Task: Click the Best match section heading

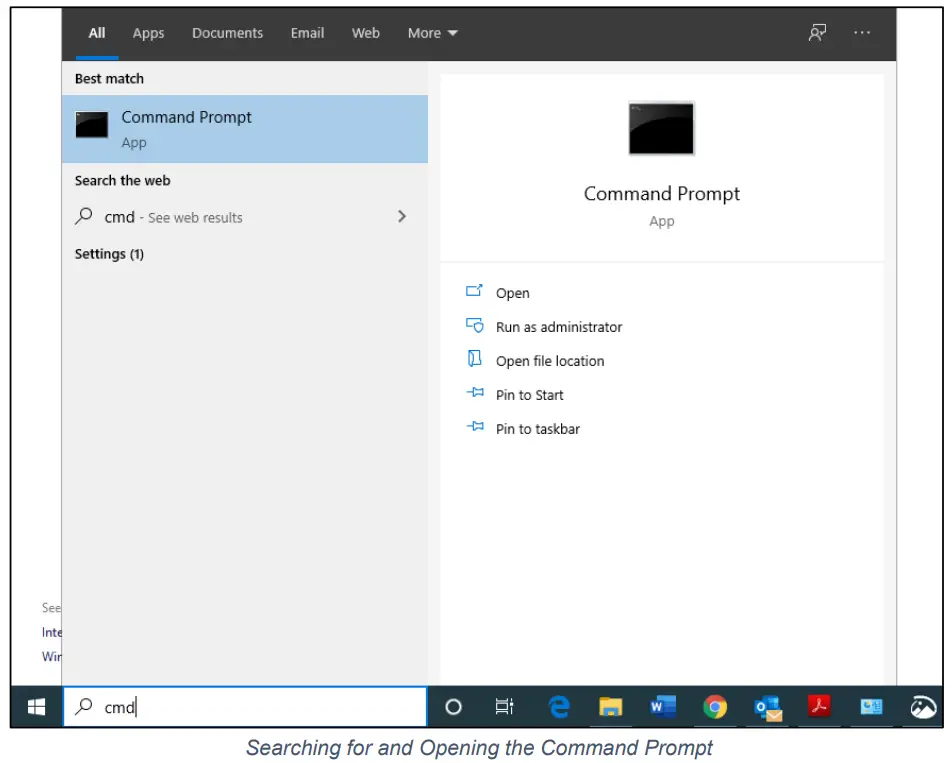Action: tap(109, 79)
